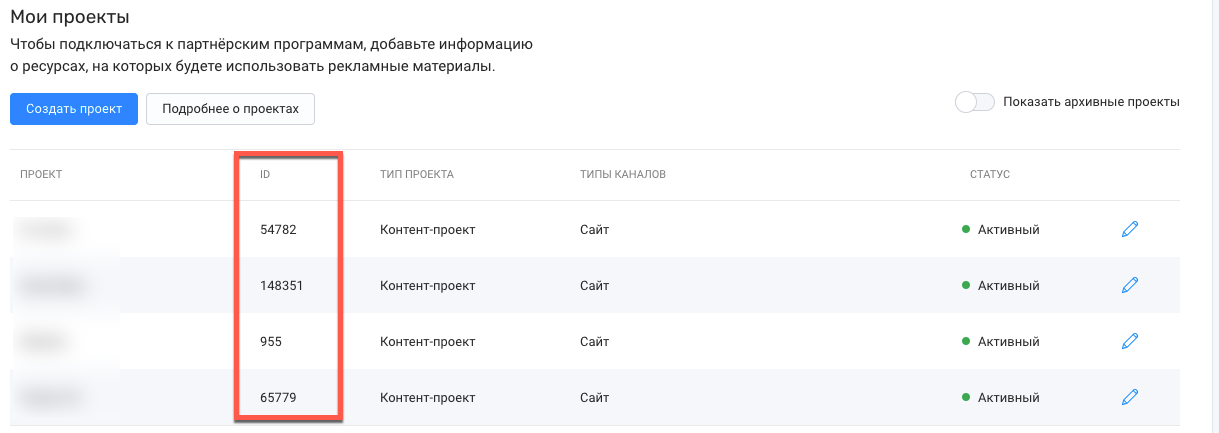Click the blurred project name in first row

[48, 230]
